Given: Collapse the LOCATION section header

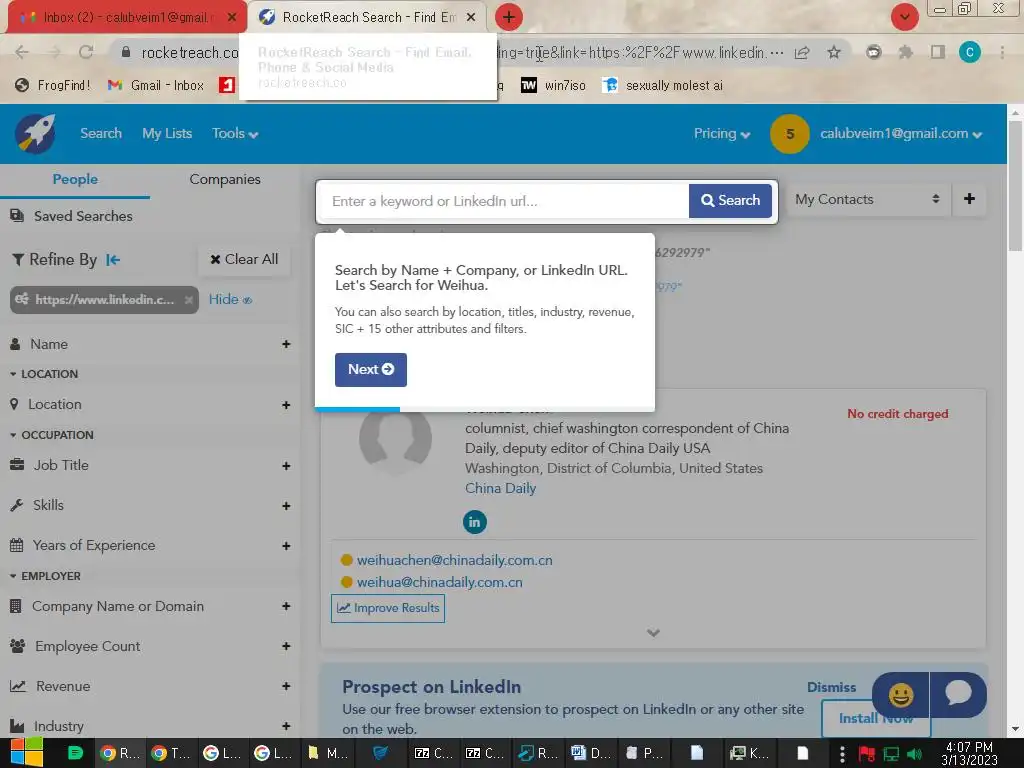Looking at the screenshot, I should (44, 374).
